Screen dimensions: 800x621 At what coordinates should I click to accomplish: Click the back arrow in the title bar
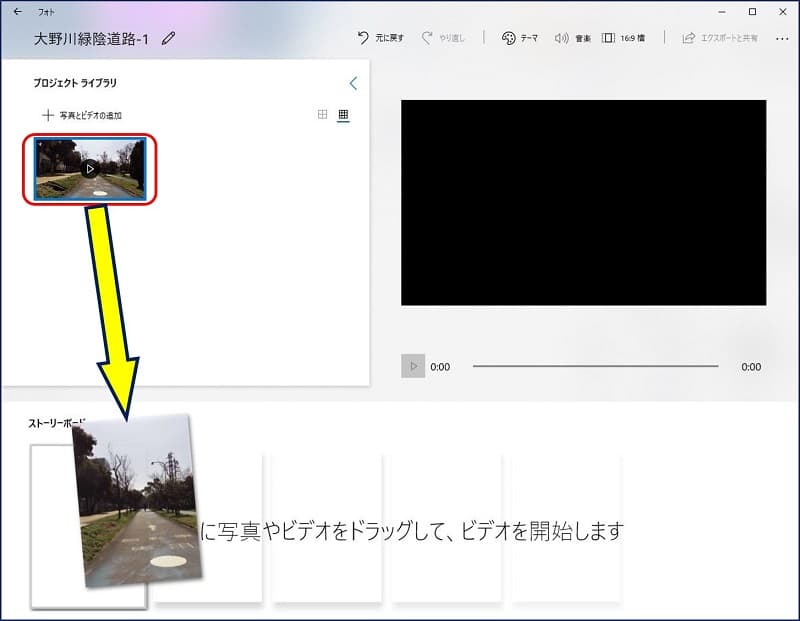coord(17,12)
